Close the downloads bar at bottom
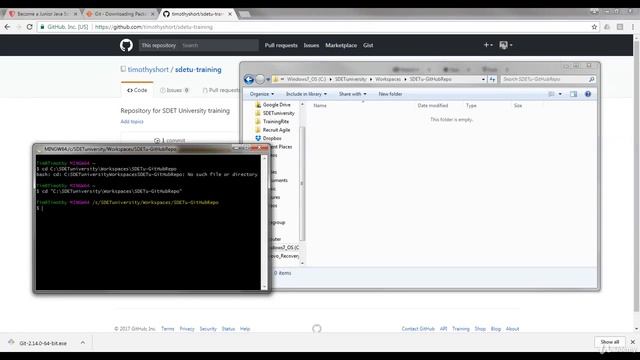The width and height of the screenshot is (640, 360). click(x=633, y=342)
